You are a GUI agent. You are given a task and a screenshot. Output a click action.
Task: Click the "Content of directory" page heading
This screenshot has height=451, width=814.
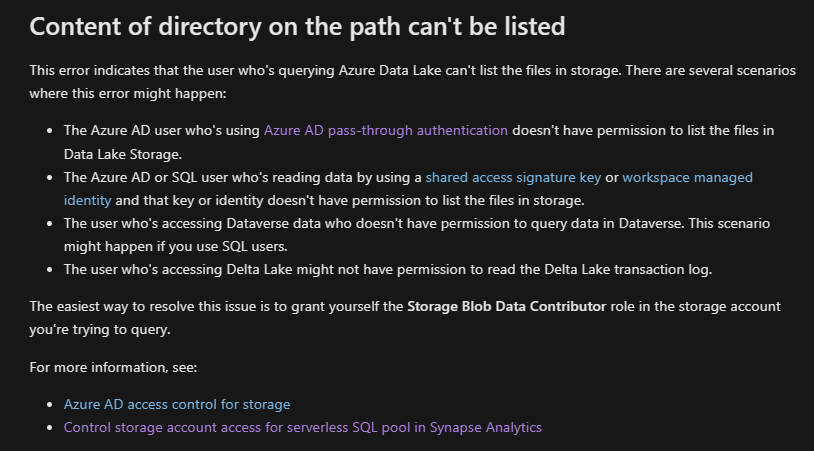297,26
